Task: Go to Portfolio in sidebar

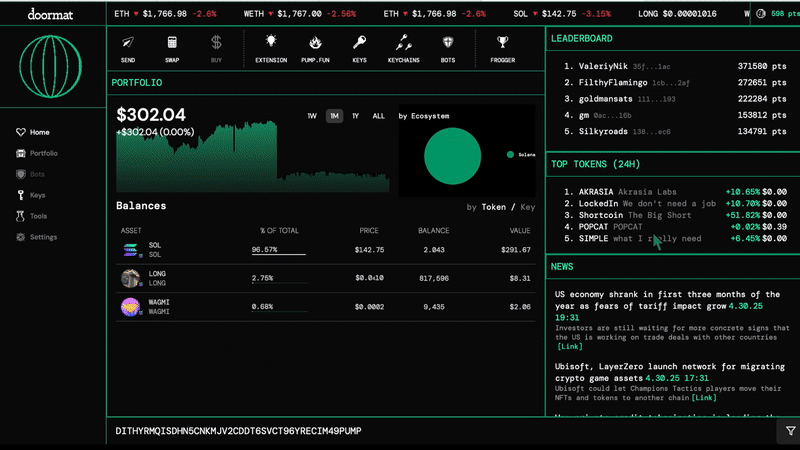Action: tap(43, 153)
